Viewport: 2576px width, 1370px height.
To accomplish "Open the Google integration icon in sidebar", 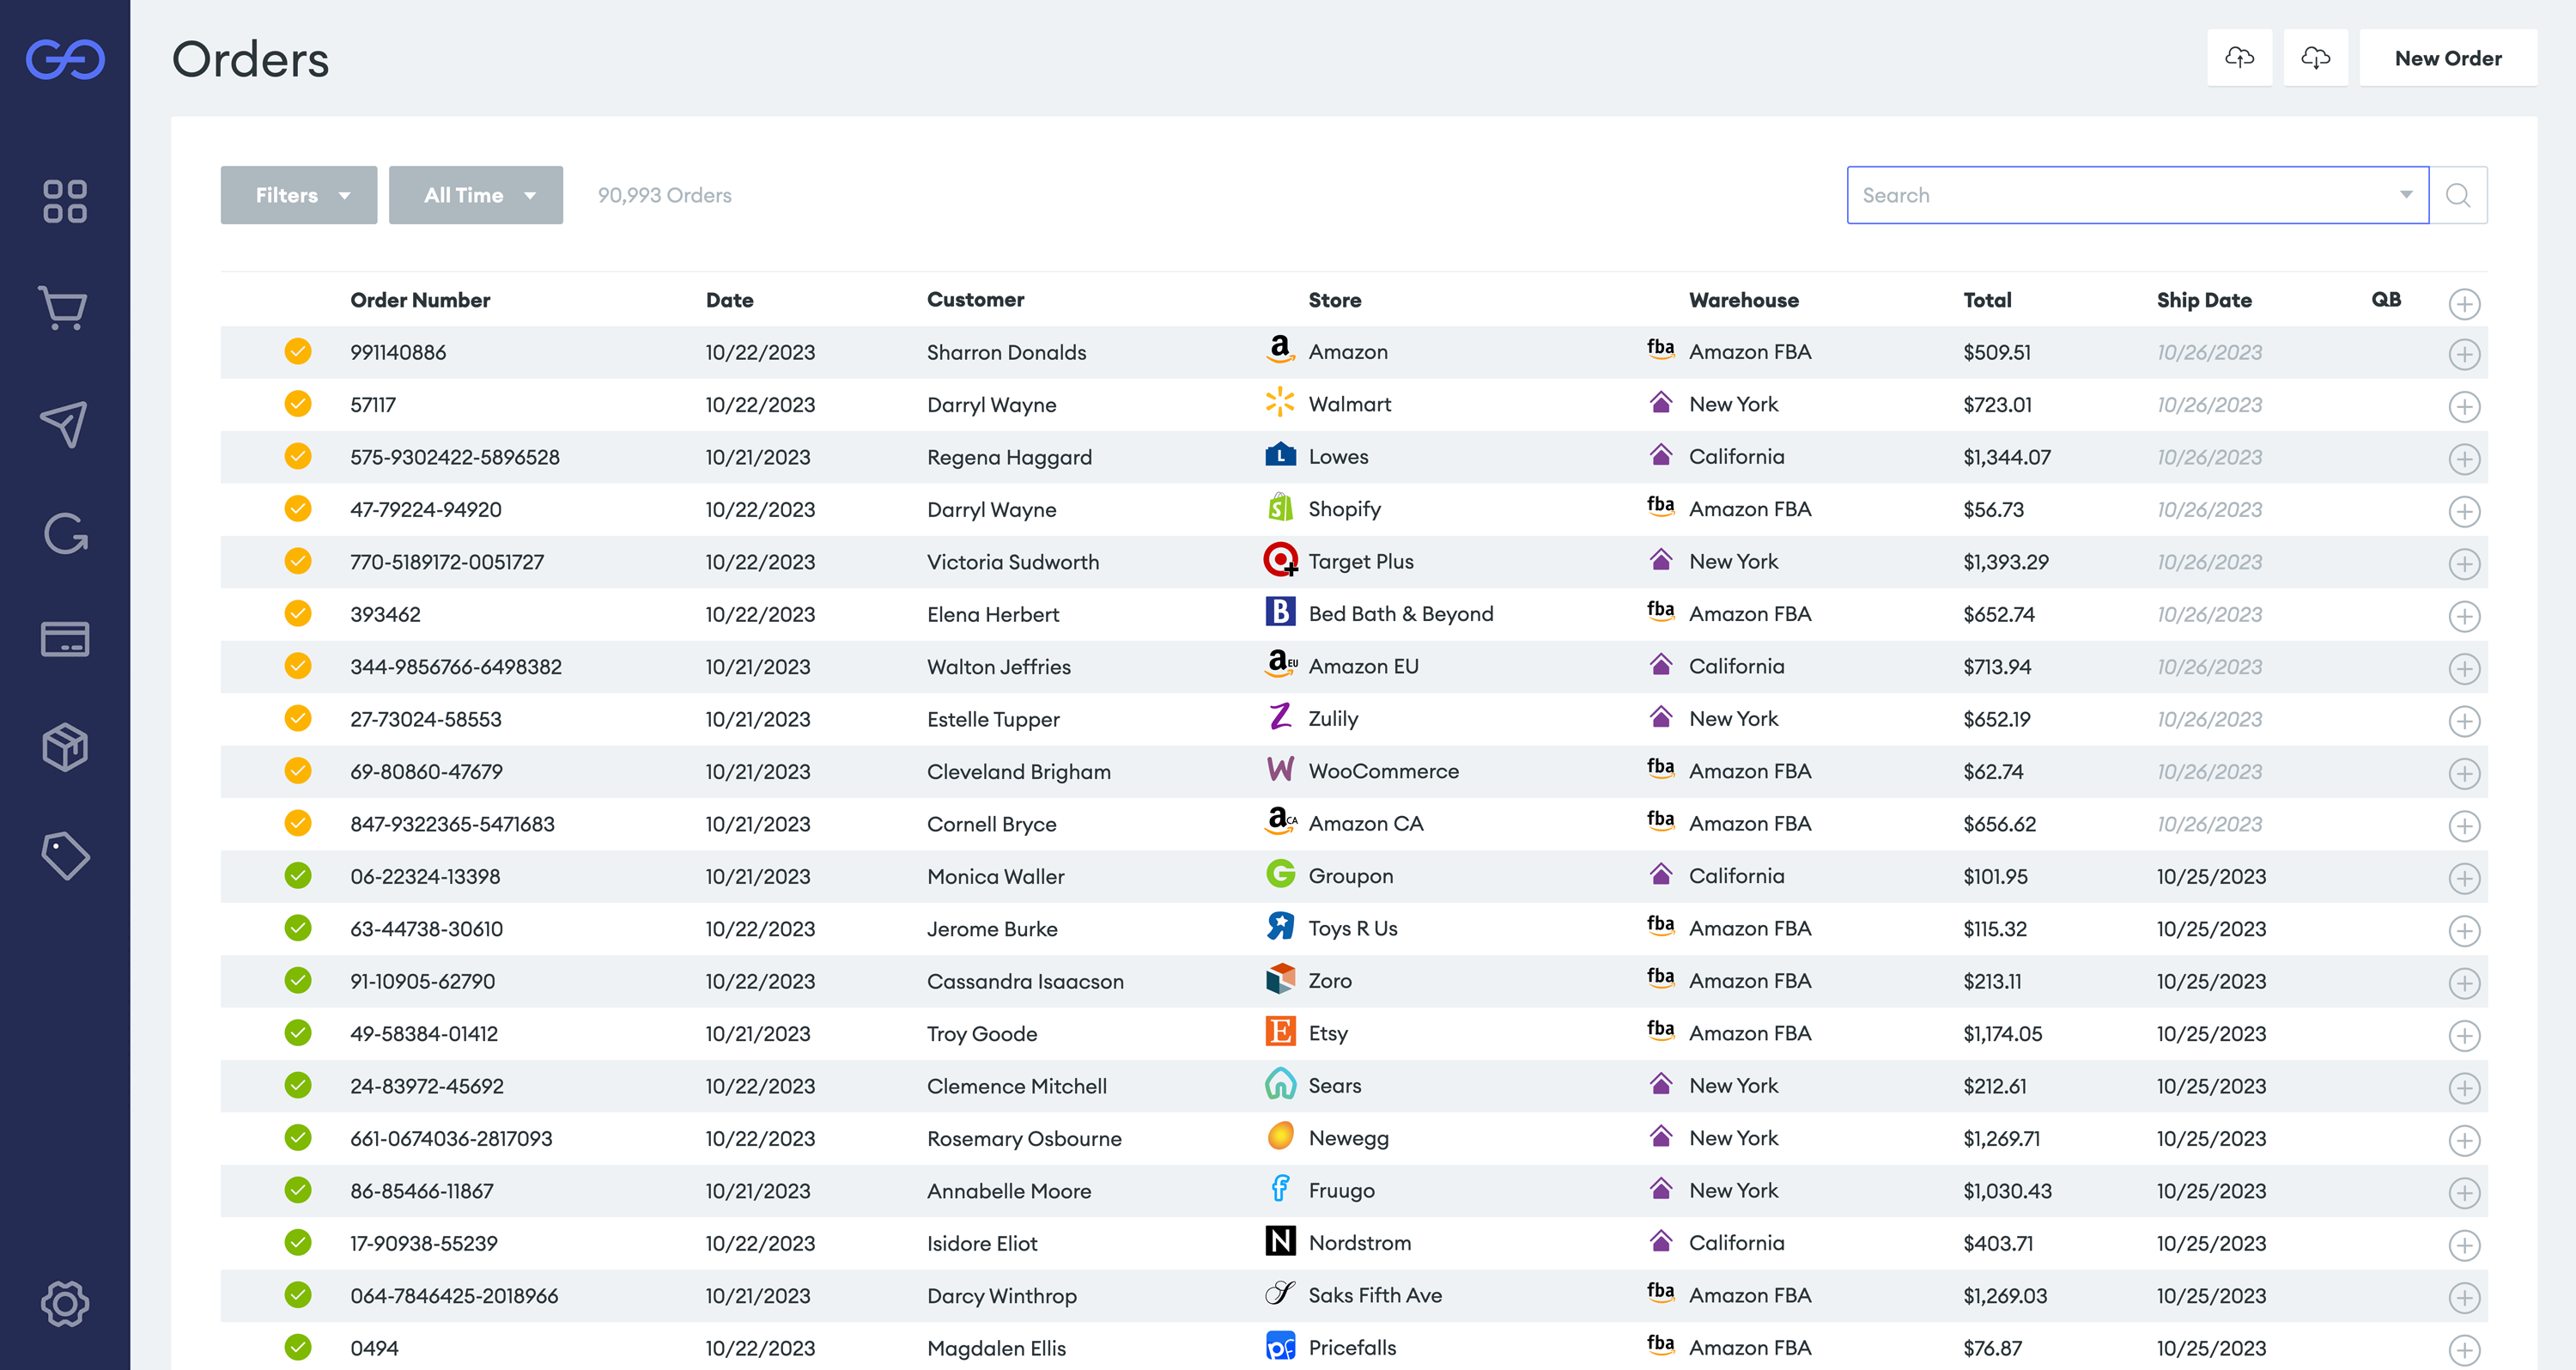I will (64, 534).
